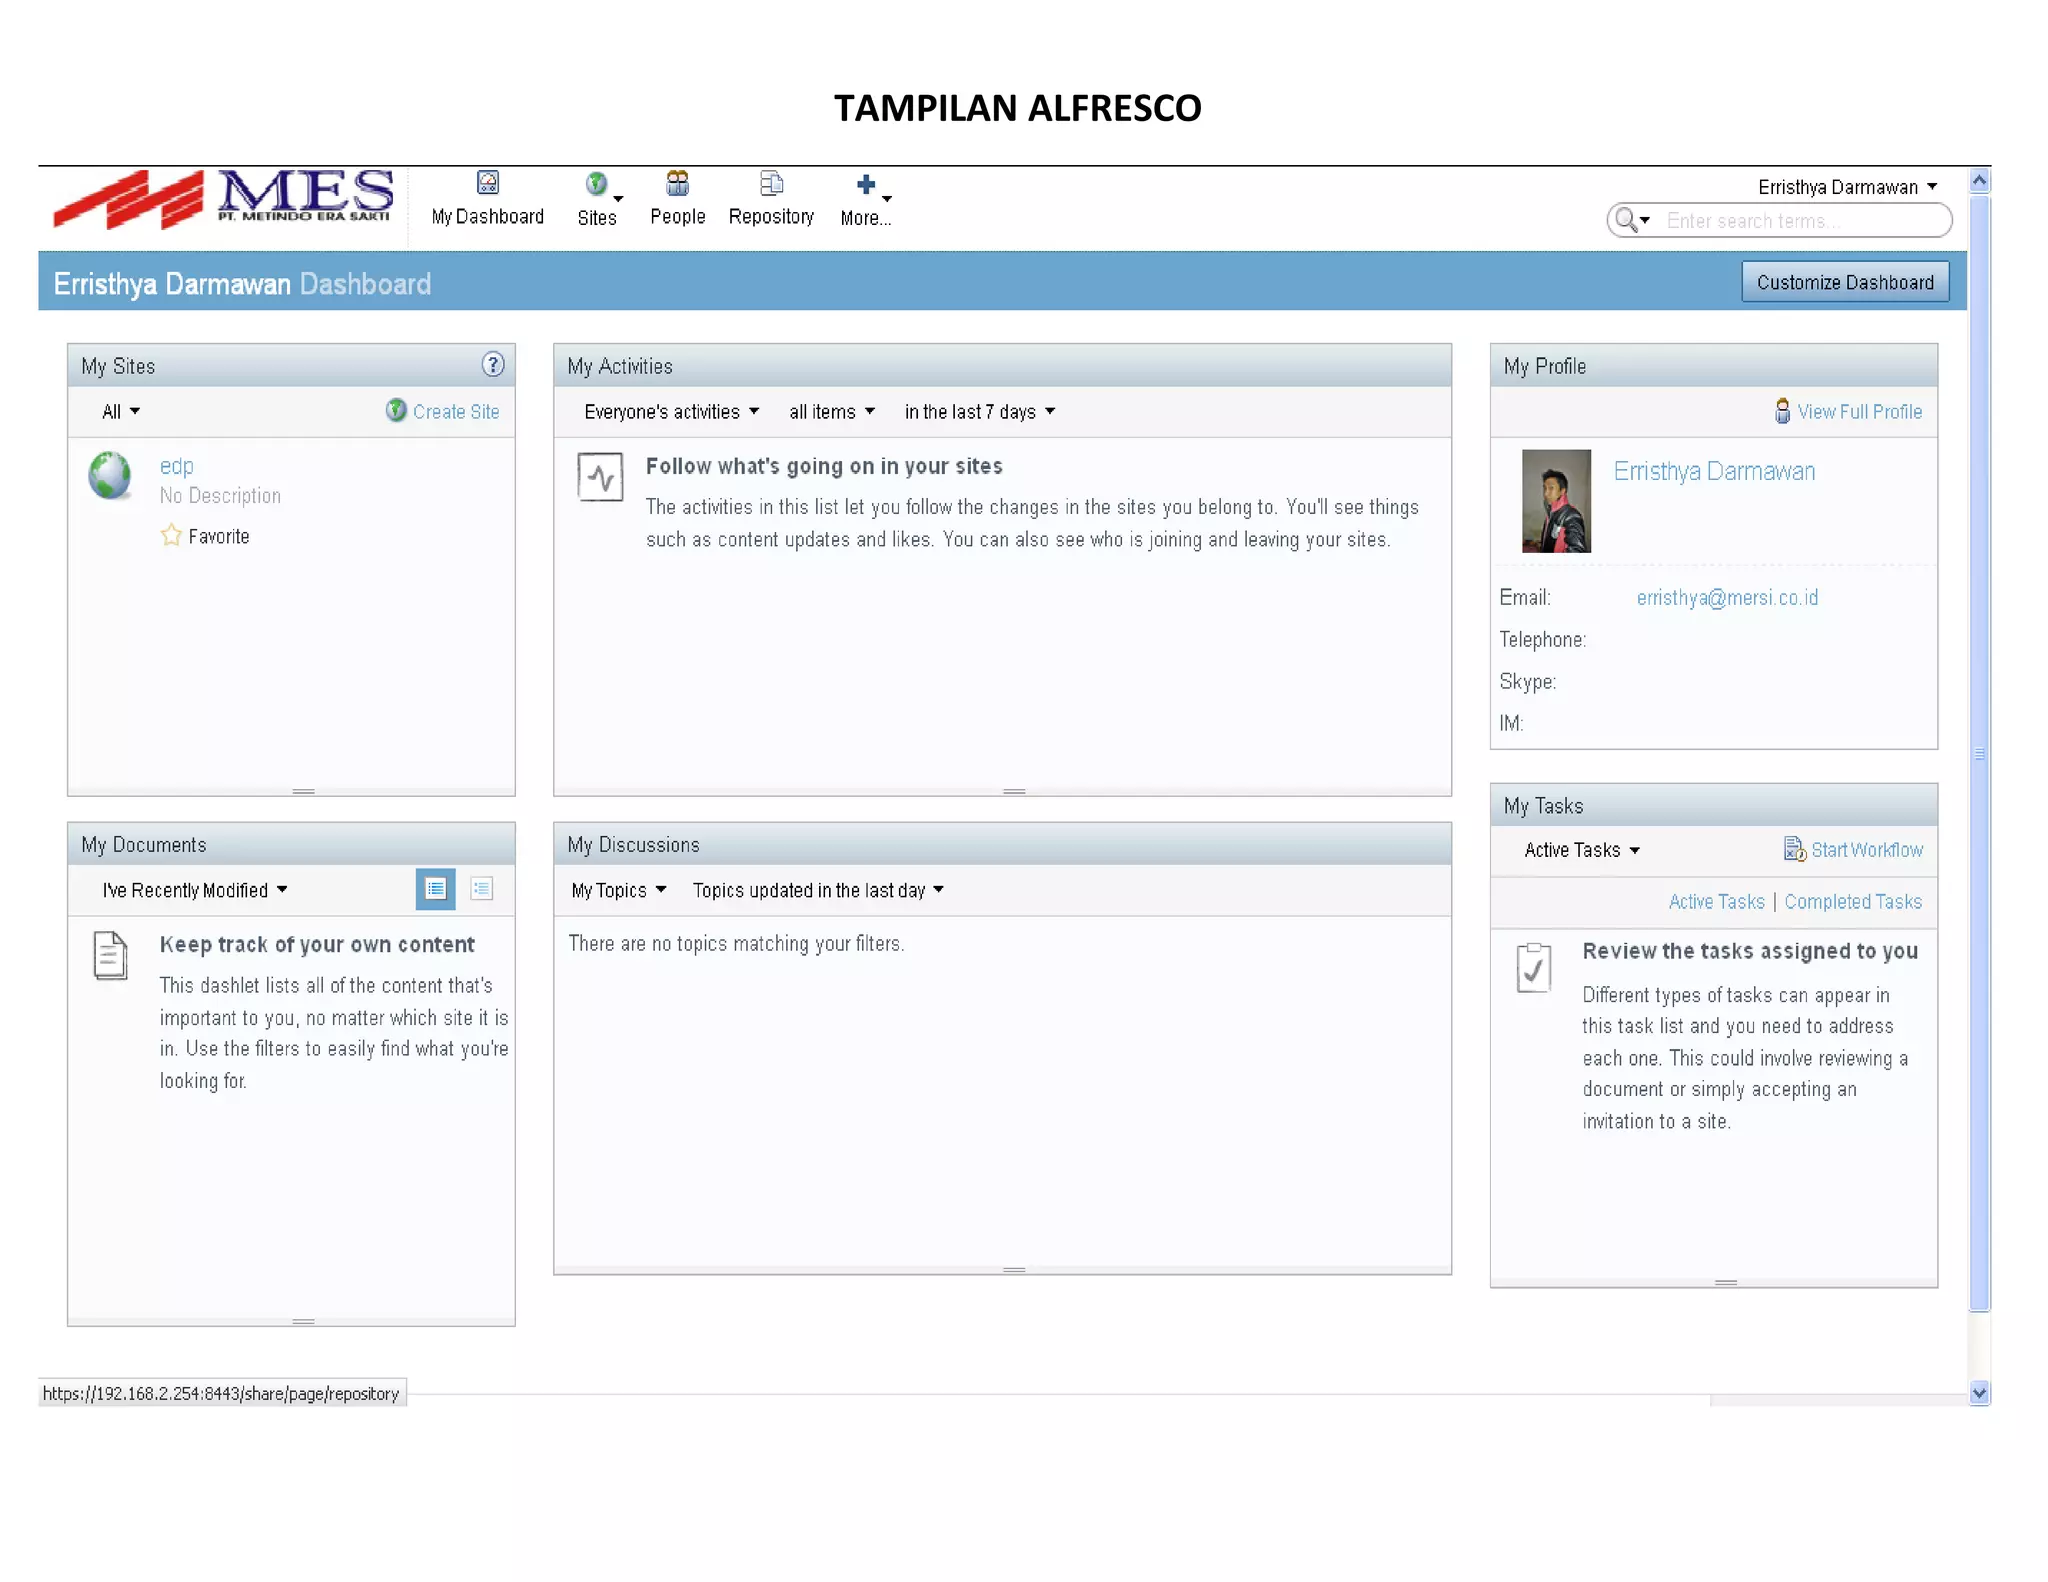The width and height of the screenshot is (2048, 1582).
Task: Open My Sites help question icon
Action: (493, 364)
